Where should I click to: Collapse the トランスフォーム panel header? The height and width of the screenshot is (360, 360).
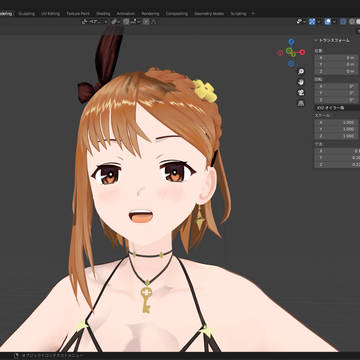pyautogui.click(x=334, y=40)
